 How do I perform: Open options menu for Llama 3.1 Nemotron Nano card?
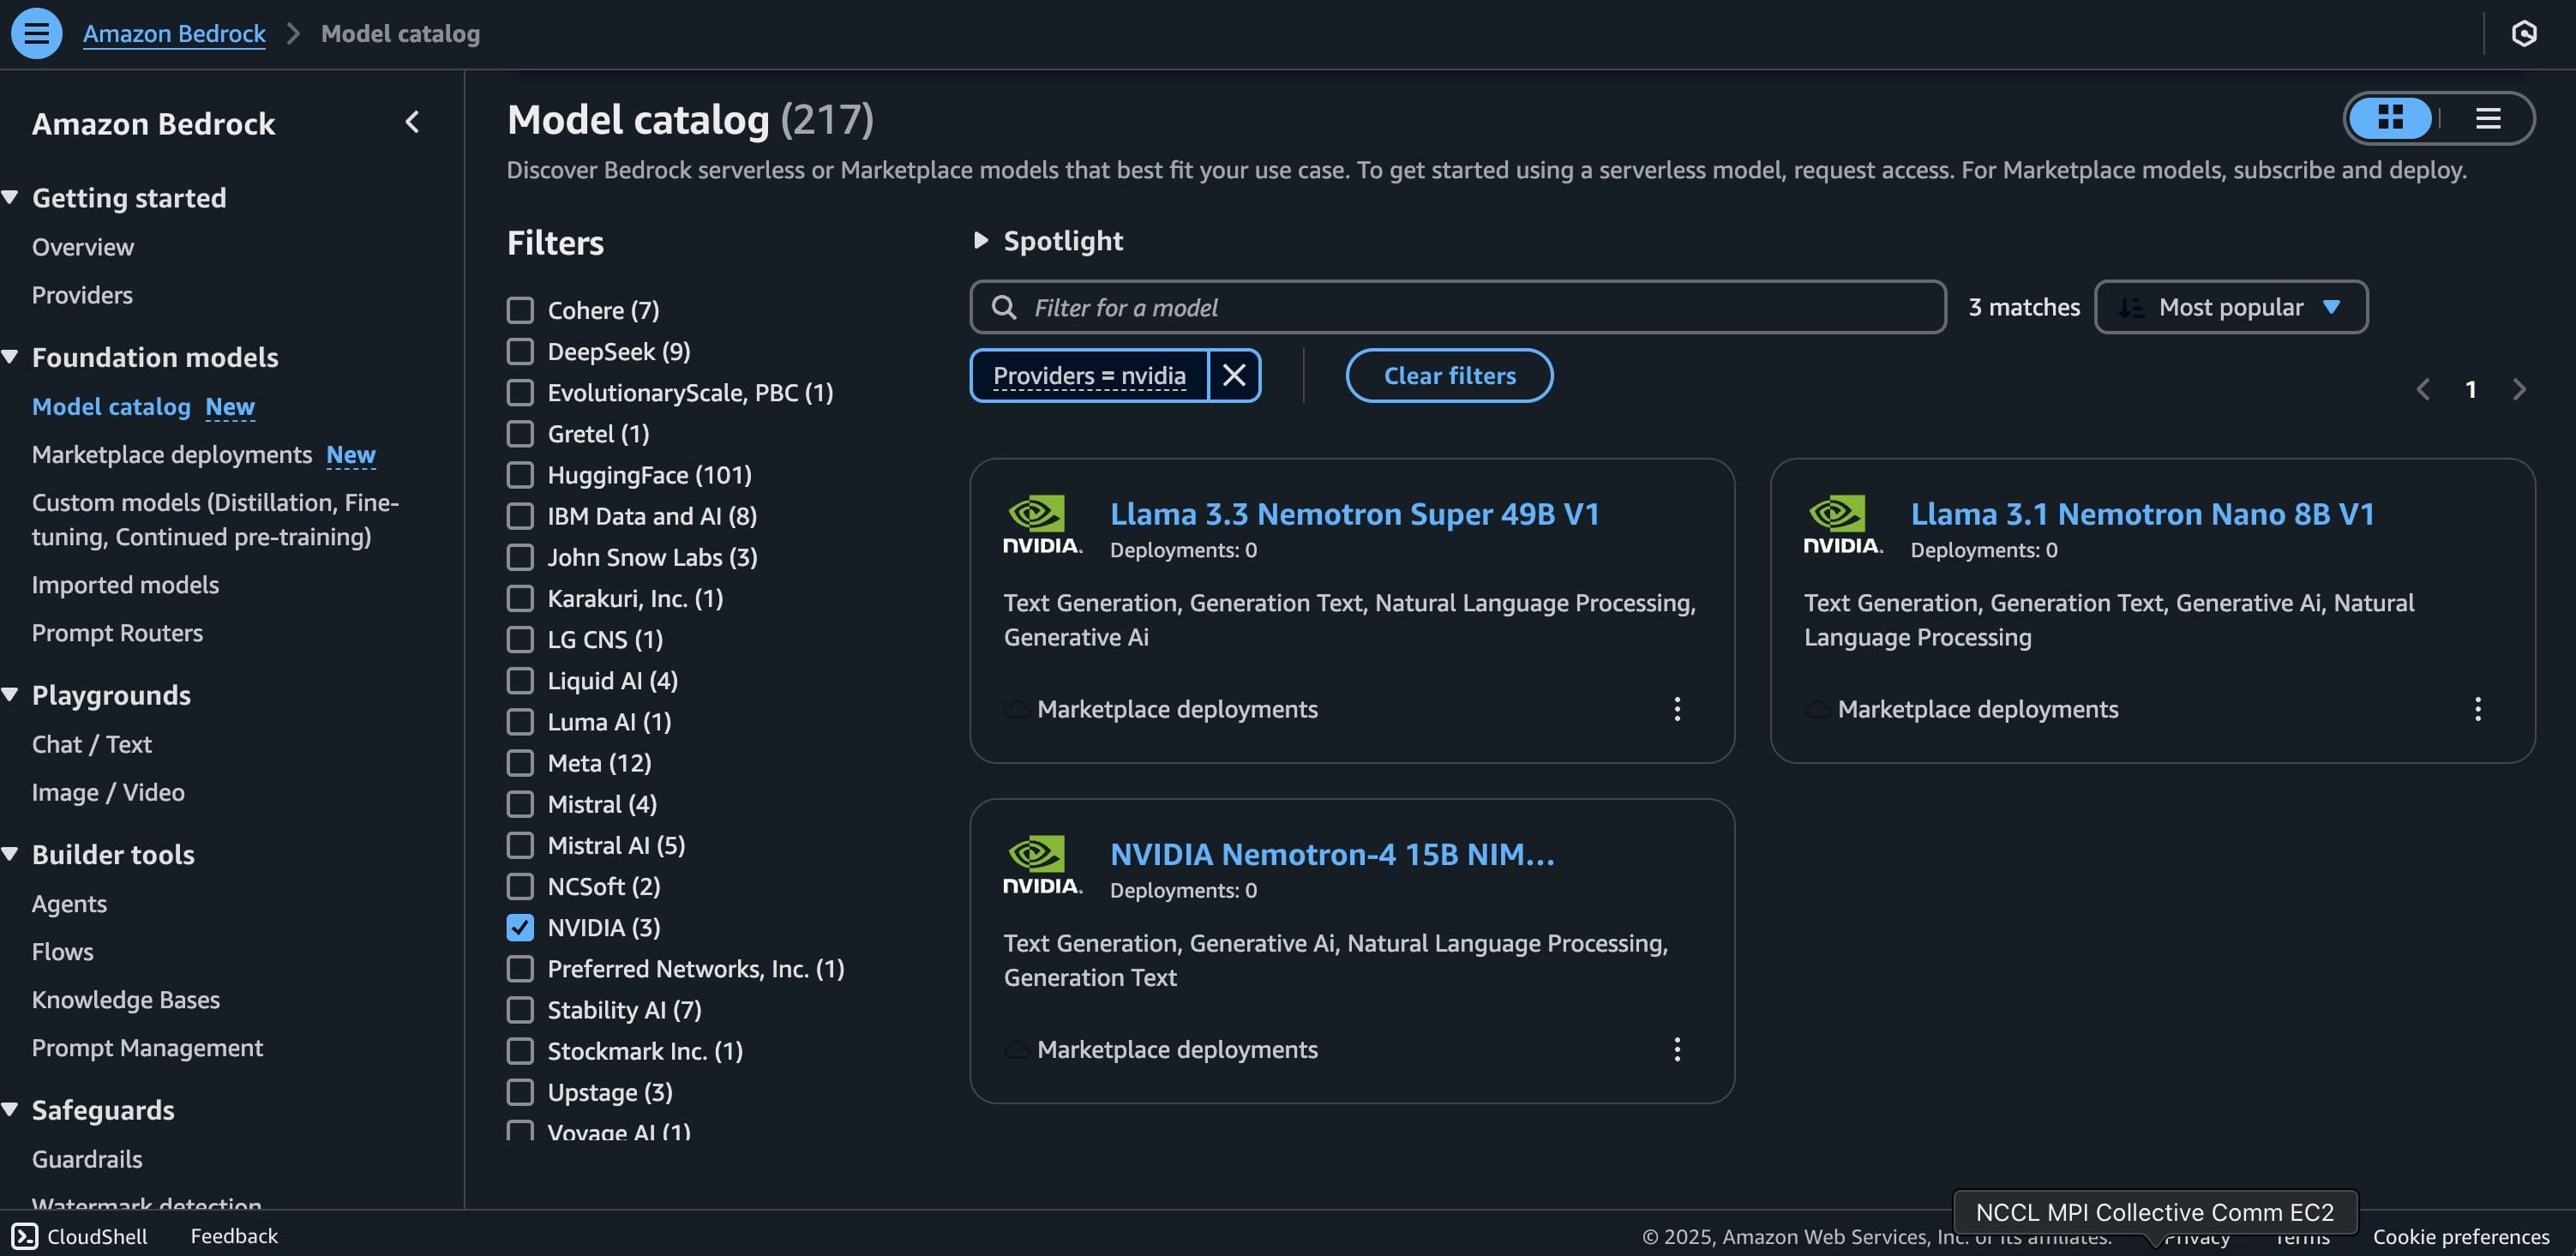click(x=2477, y=709)
